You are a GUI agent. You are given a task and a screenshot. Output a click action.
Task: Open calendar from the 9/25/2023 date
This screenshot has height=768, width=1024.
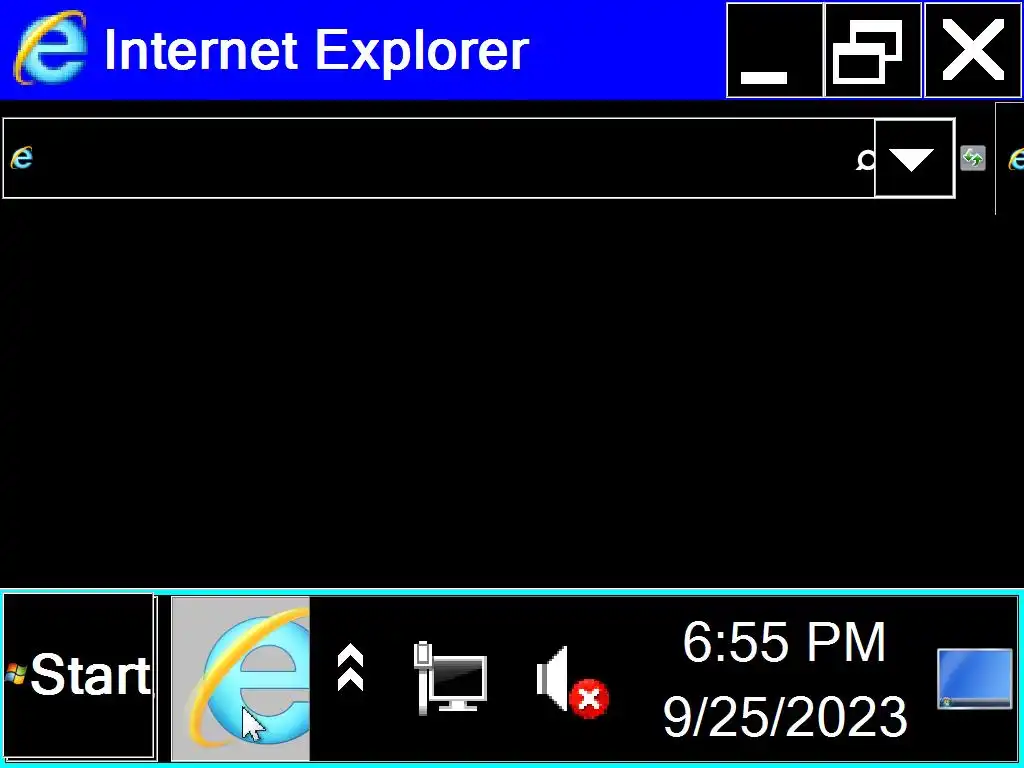point(785,716)
